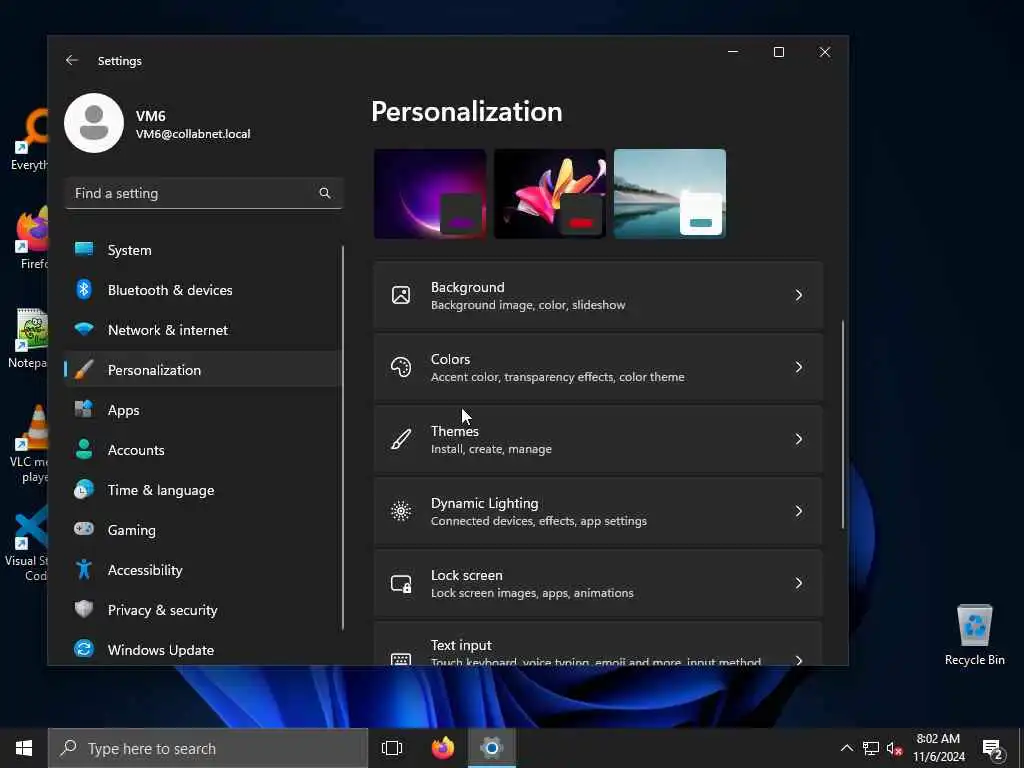Click the Colors palette icon
The height and width of the screenshot is (768, 1024).
(x=401, y=367)
